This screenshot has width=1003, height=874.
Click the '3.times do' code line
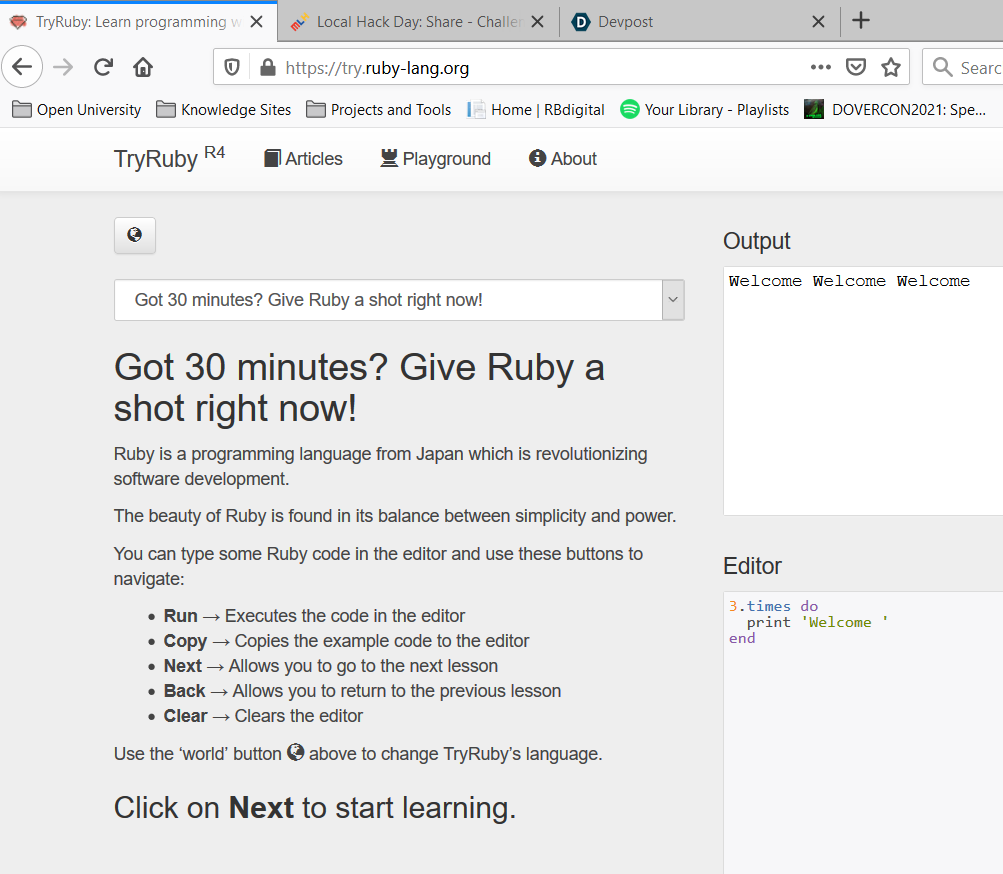[773, 606]
